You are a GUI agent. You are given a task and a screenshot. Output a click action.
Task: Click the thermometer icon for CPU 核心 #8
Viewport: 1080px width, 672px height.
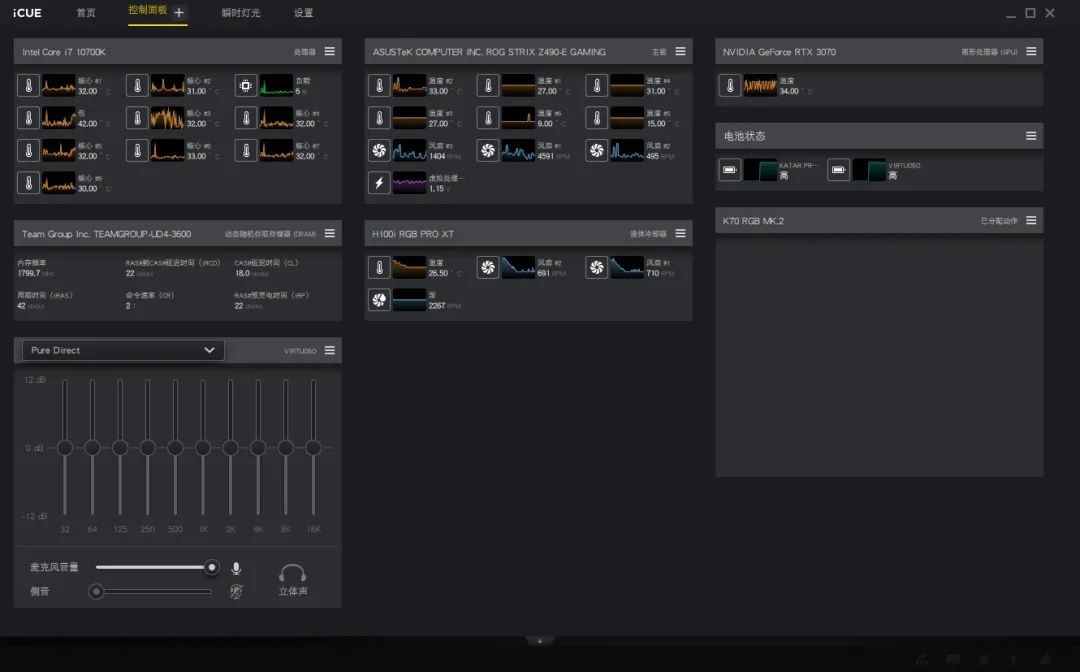coord(28,183)
